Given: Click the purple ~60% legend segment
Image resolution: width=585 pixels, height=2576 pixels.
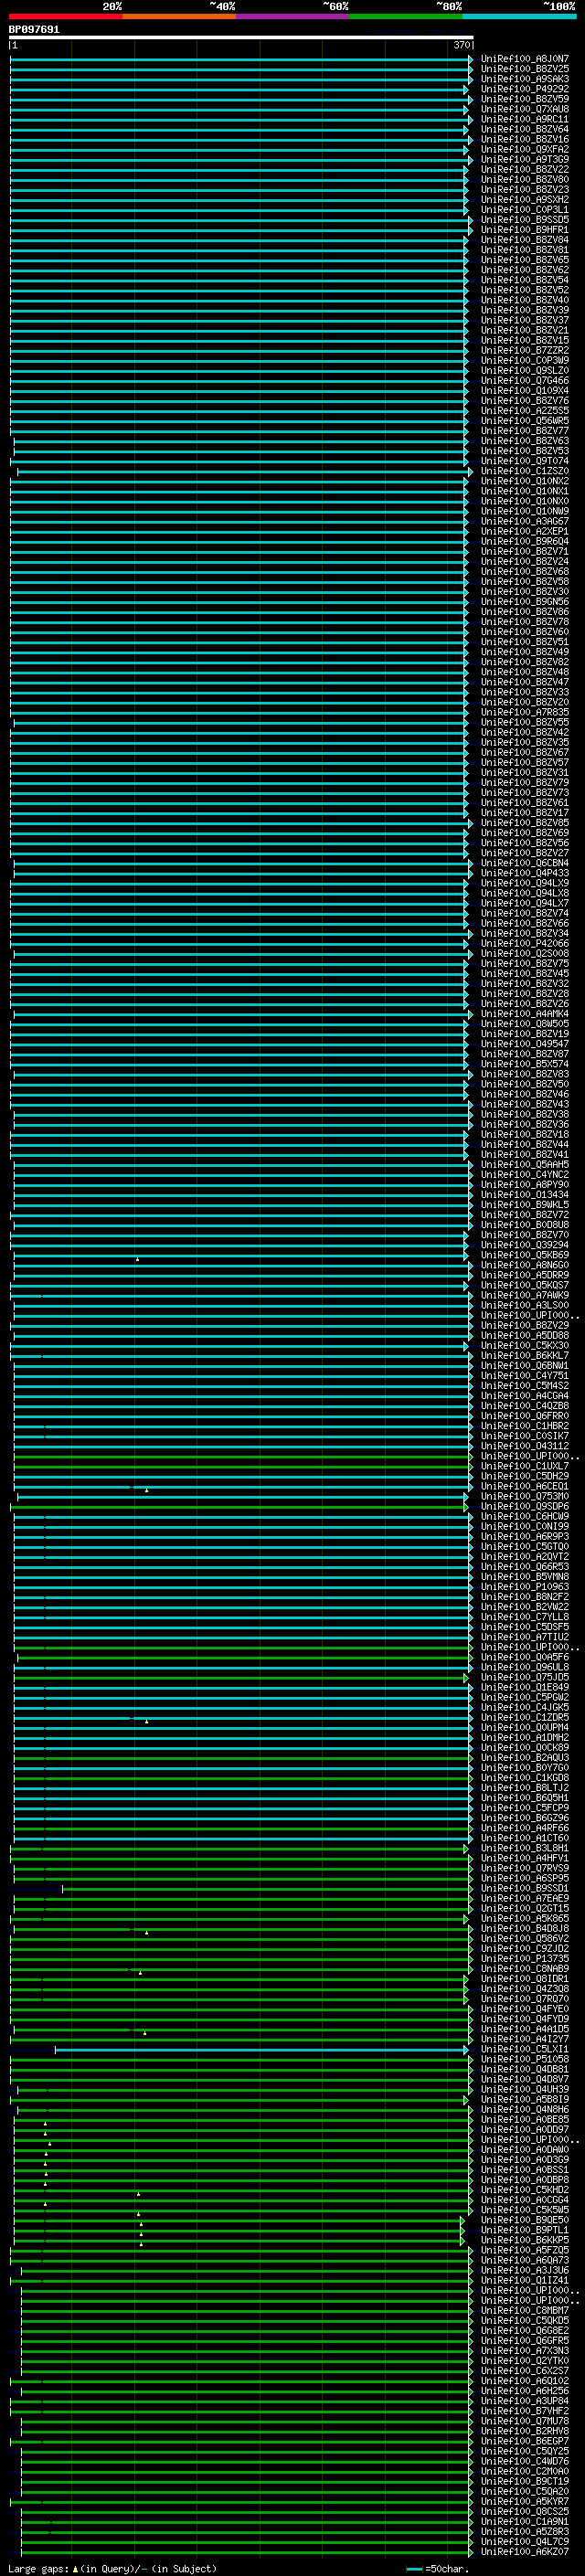Looking at the screenshot, I should click(292, 16).
